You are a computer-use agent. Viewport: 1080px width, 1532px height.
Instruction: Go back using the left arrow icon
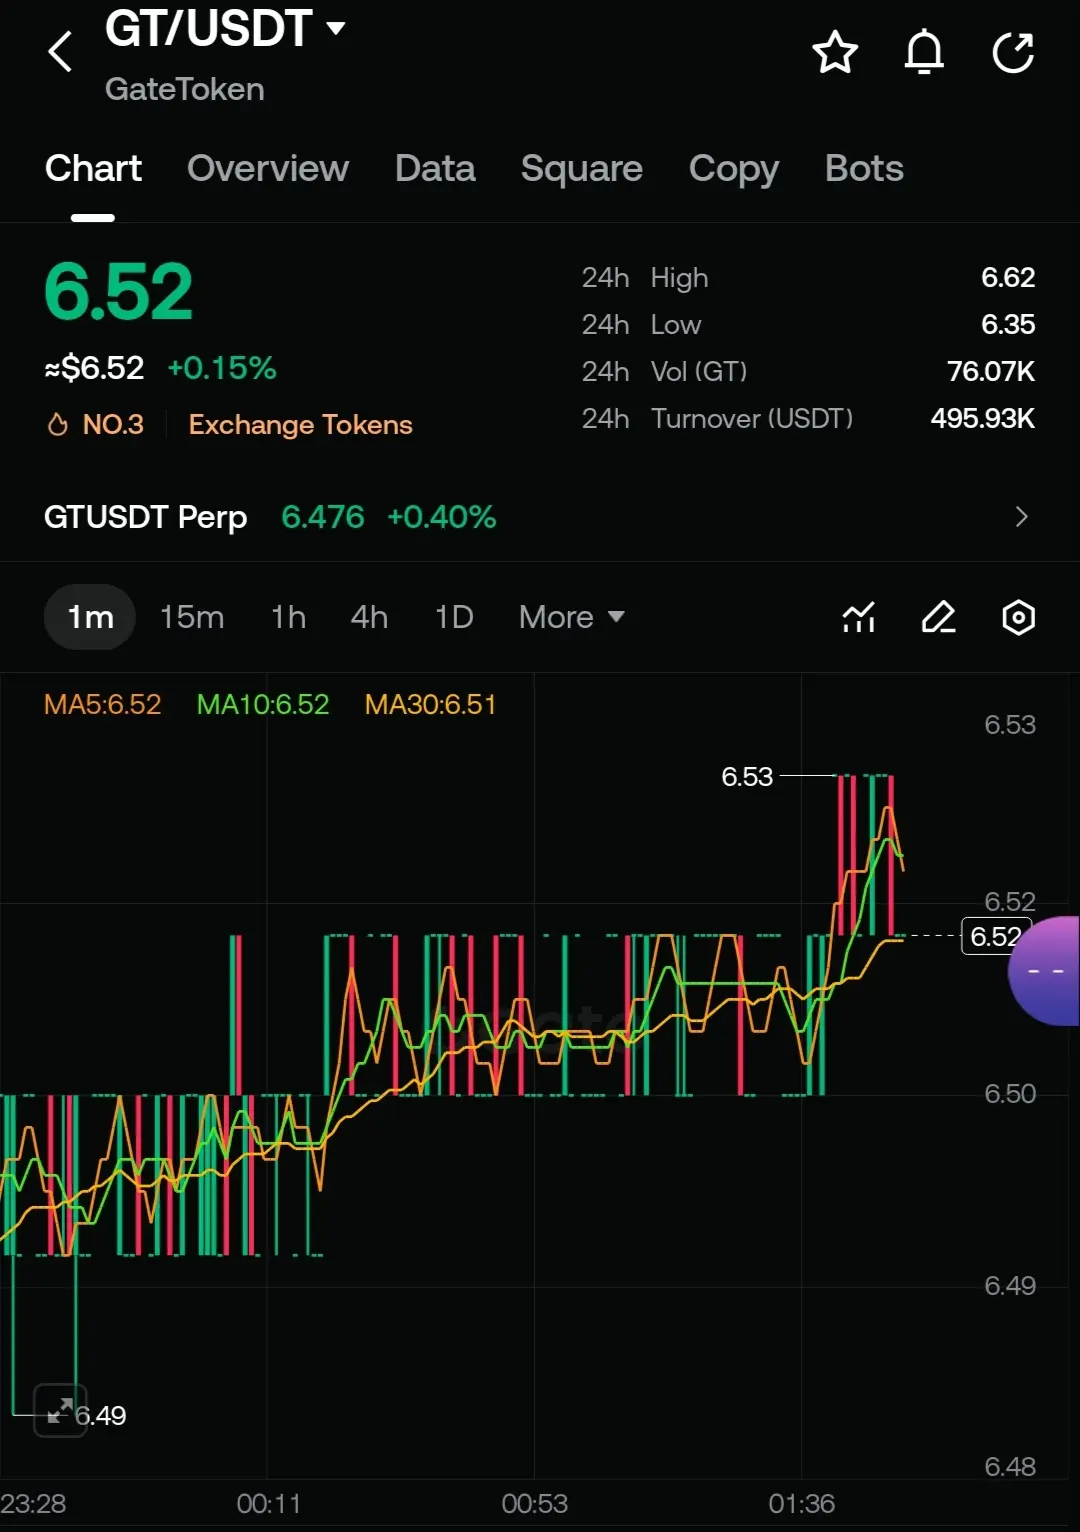(x=60, y=52)
